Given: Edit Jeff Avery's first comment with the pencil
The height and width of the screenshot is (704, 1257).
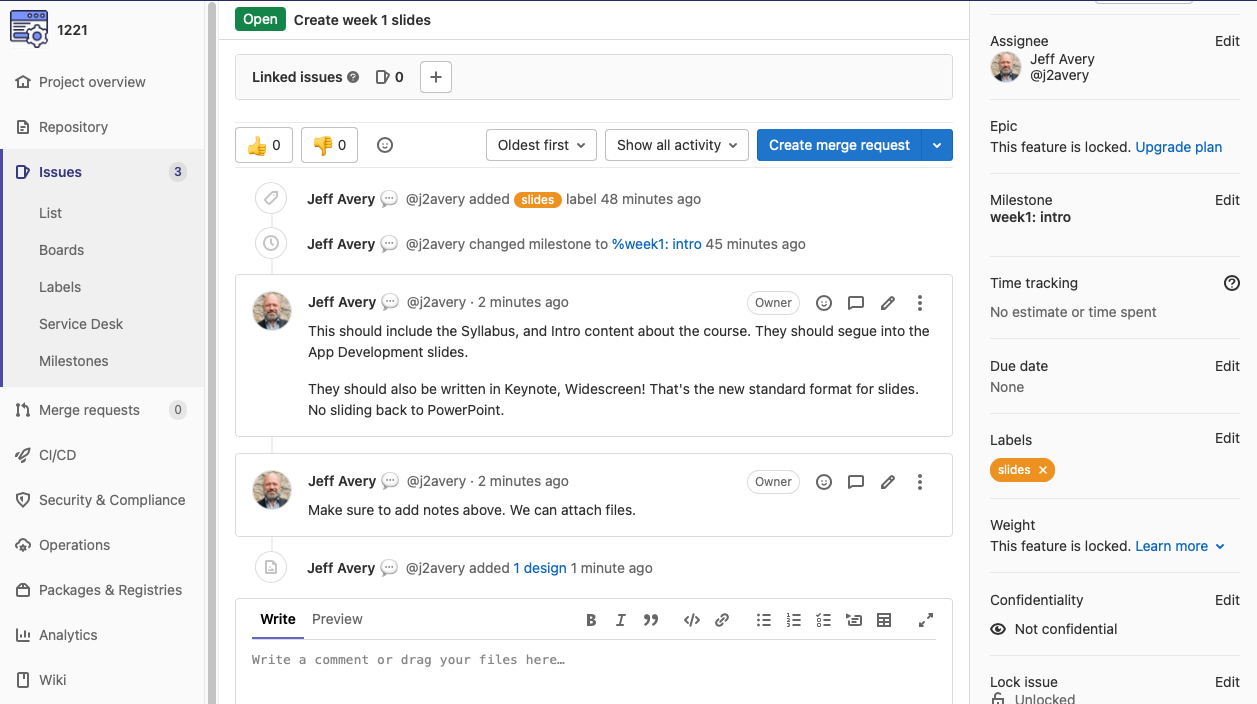Looking at the screenshot, I should [x=887, y=302].
